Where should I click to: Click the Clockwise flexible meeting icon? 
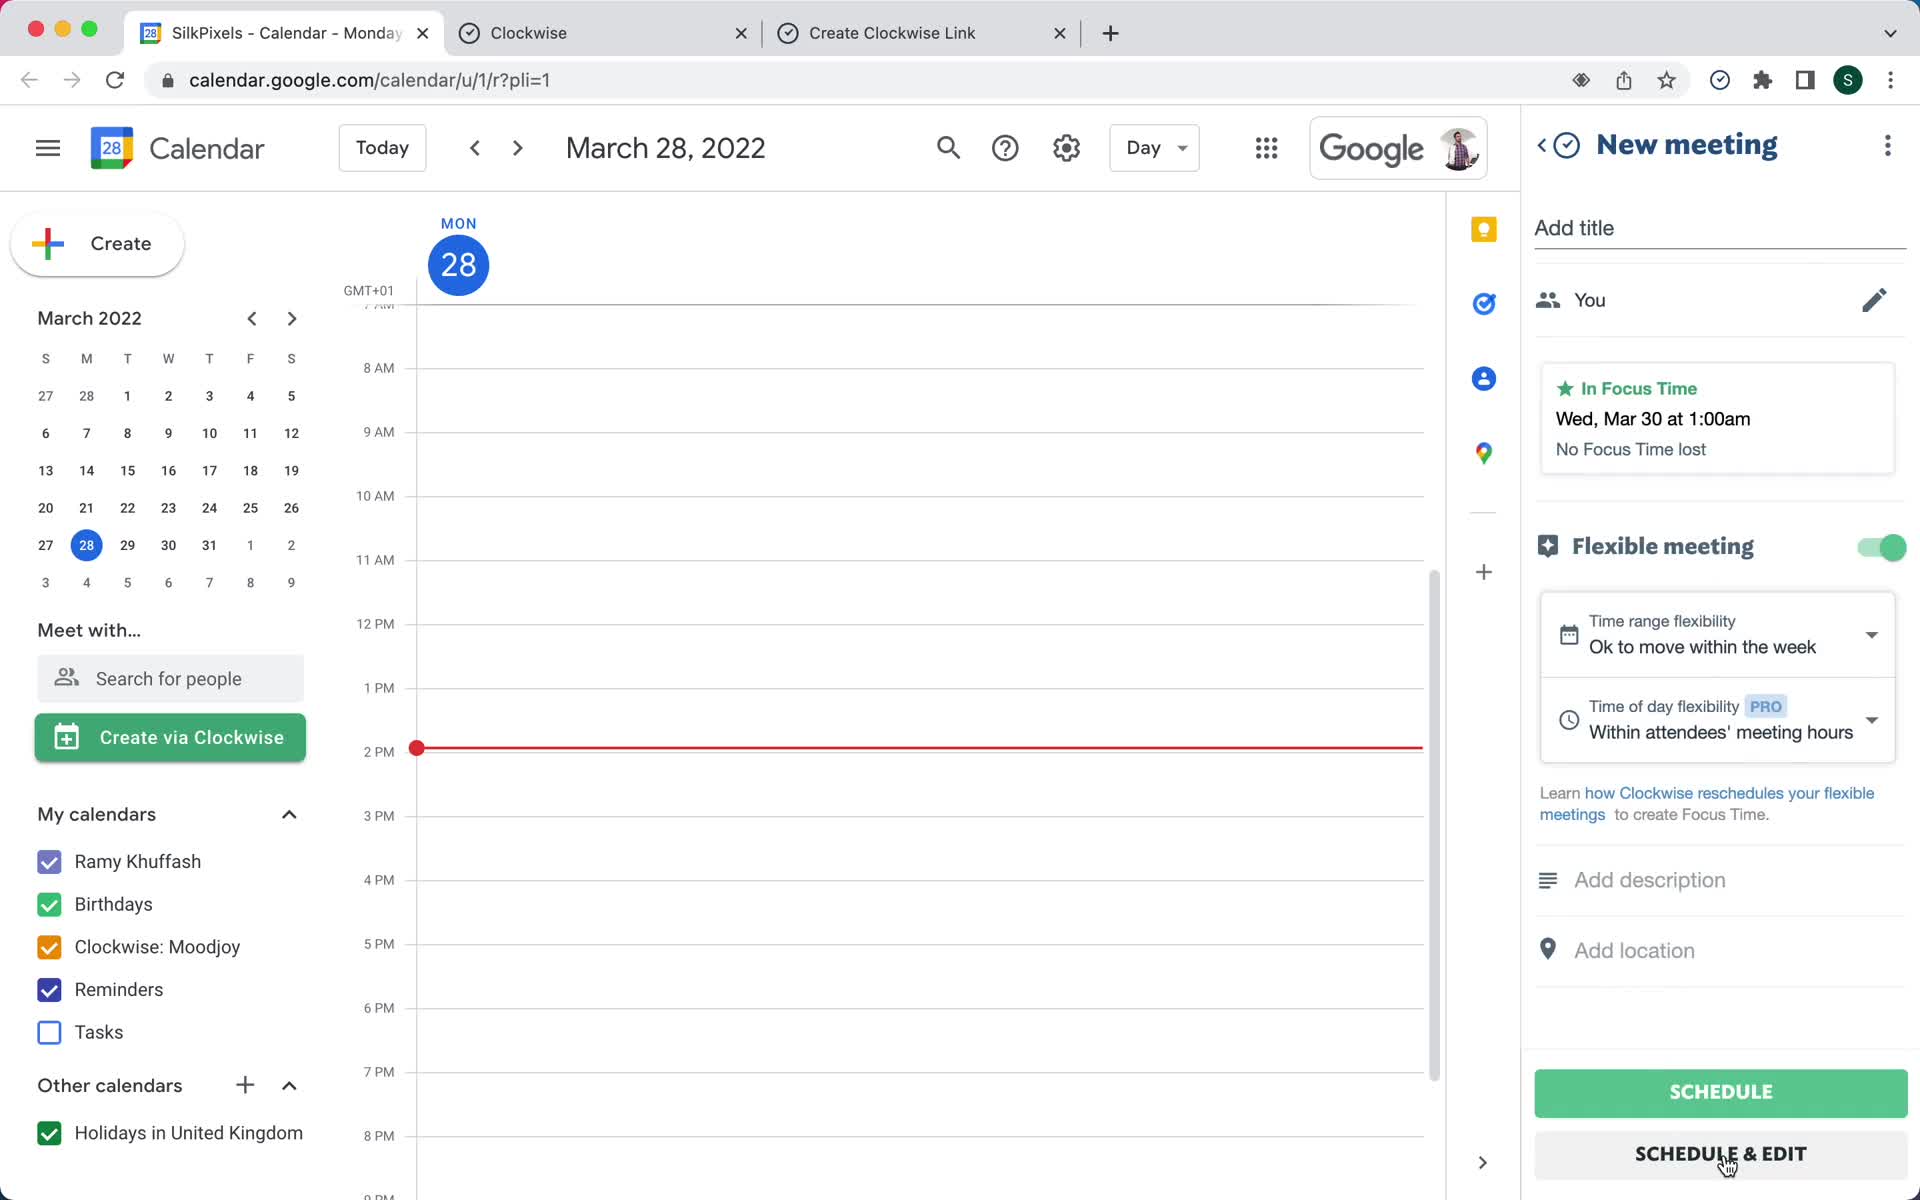[1547, 545]
